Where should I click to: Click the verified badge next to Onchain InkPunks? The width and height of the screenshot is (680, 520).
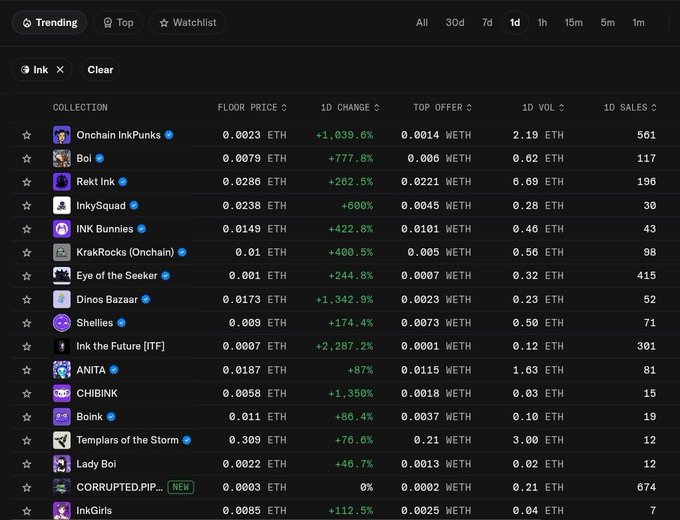point(169,135)
